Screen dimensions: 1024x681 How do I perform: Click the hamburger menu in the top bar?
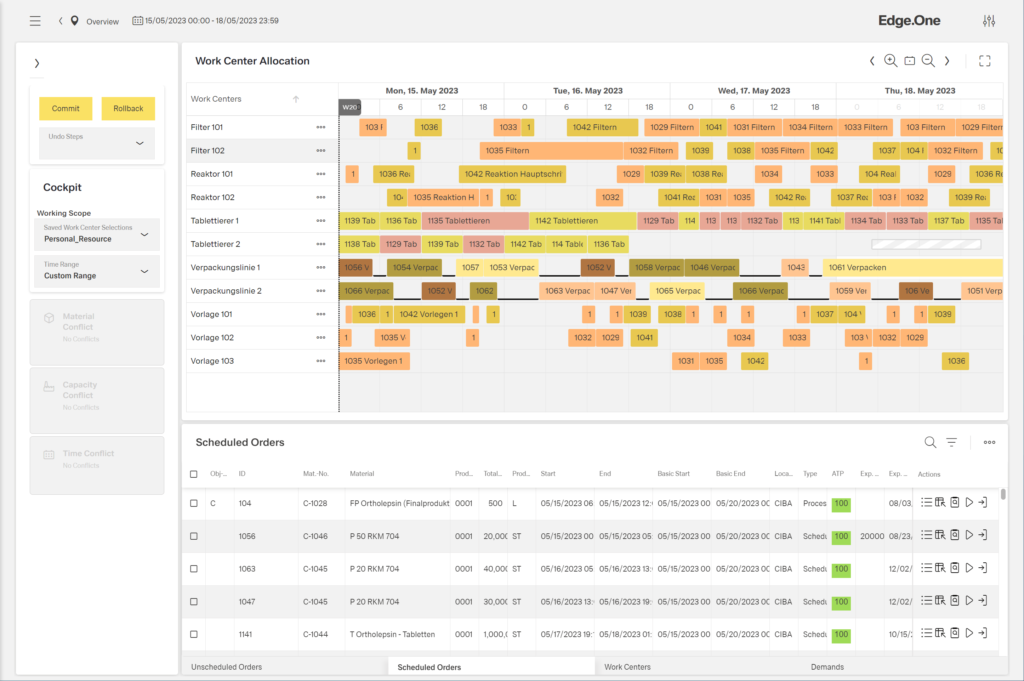pos(34,20)
